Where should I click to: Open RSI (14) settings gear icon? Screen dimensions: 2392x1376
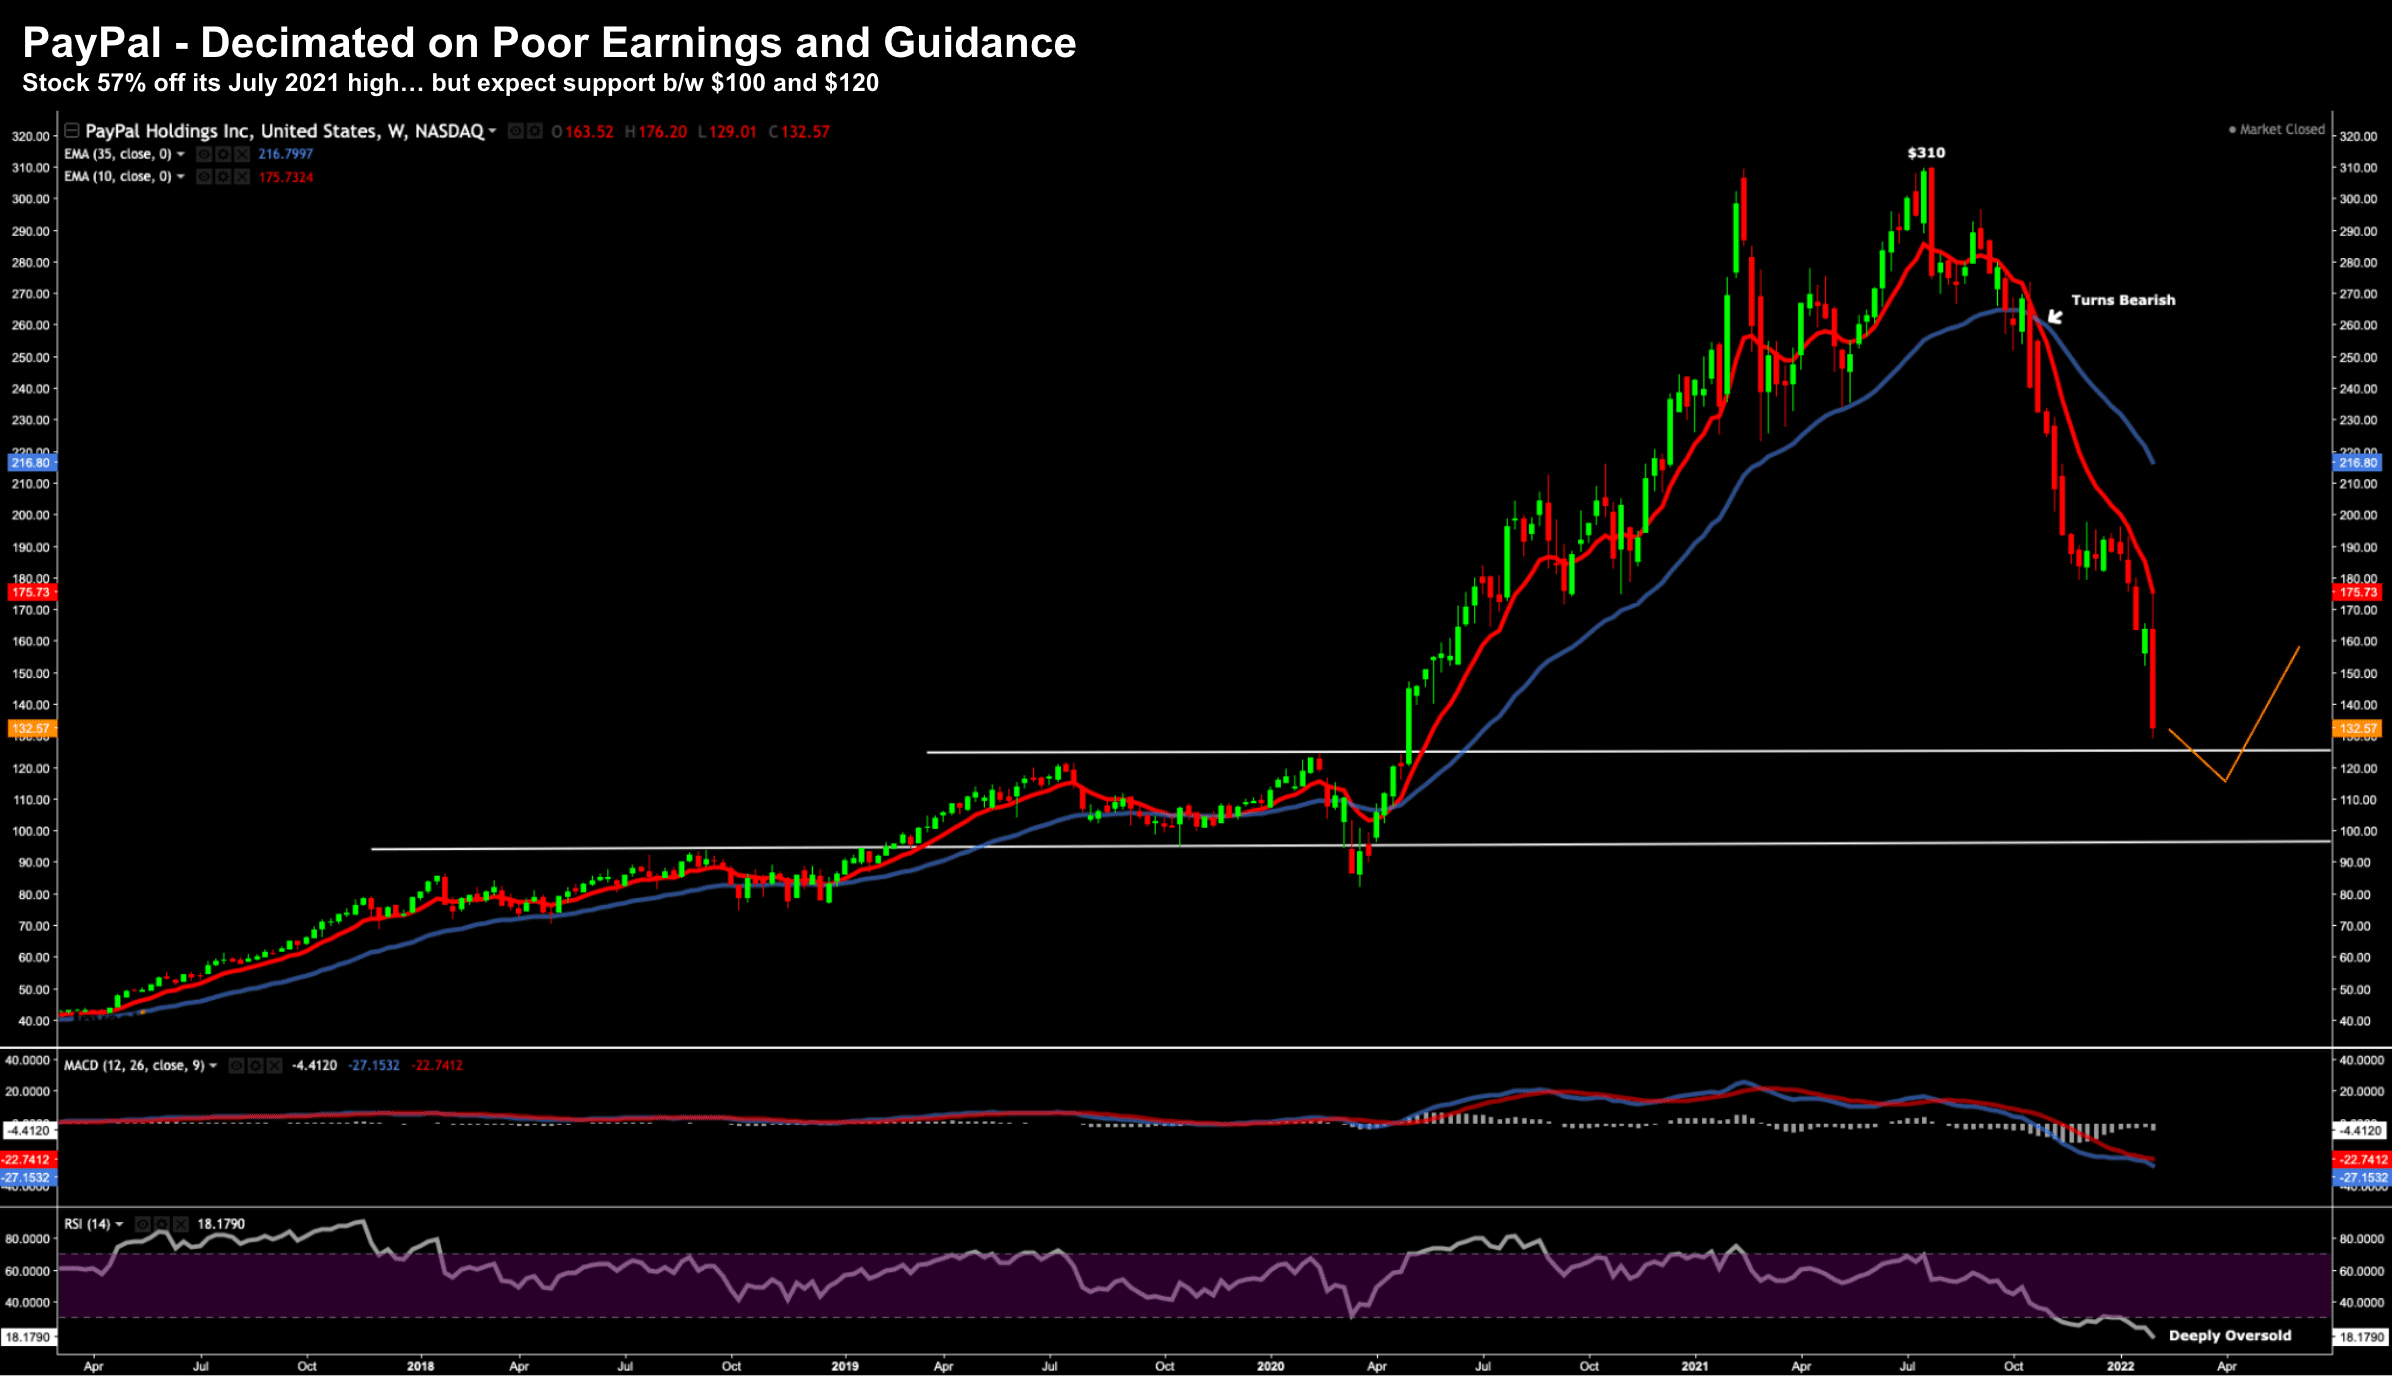coord(162,1224)
